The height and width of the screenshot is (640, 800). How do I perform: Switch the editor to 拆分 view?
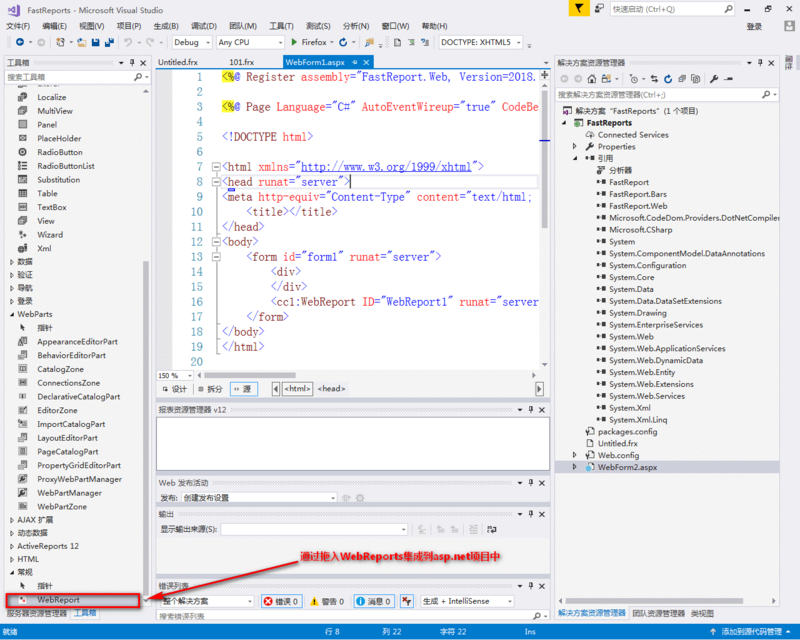point(210,389)
